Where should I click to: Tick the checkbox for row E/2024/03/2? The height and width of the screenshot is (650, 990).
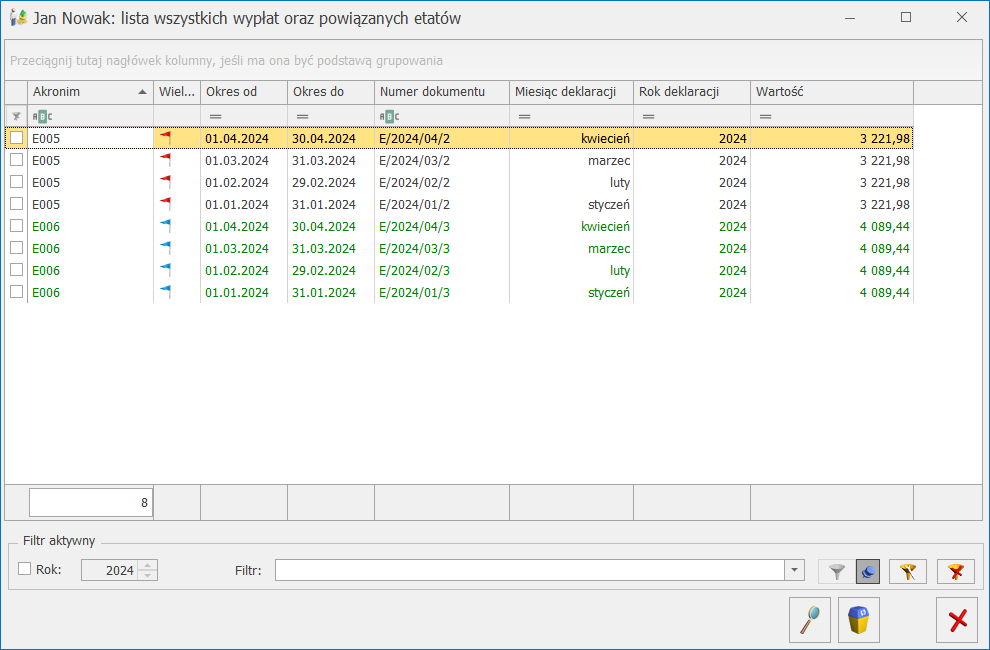coord(16,160)
